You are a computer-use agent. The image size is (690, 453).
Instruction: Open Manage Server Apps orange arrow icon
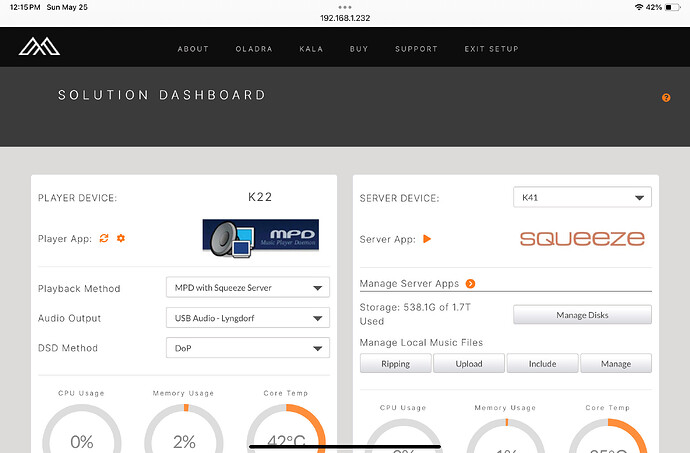(x=470, y=284)
